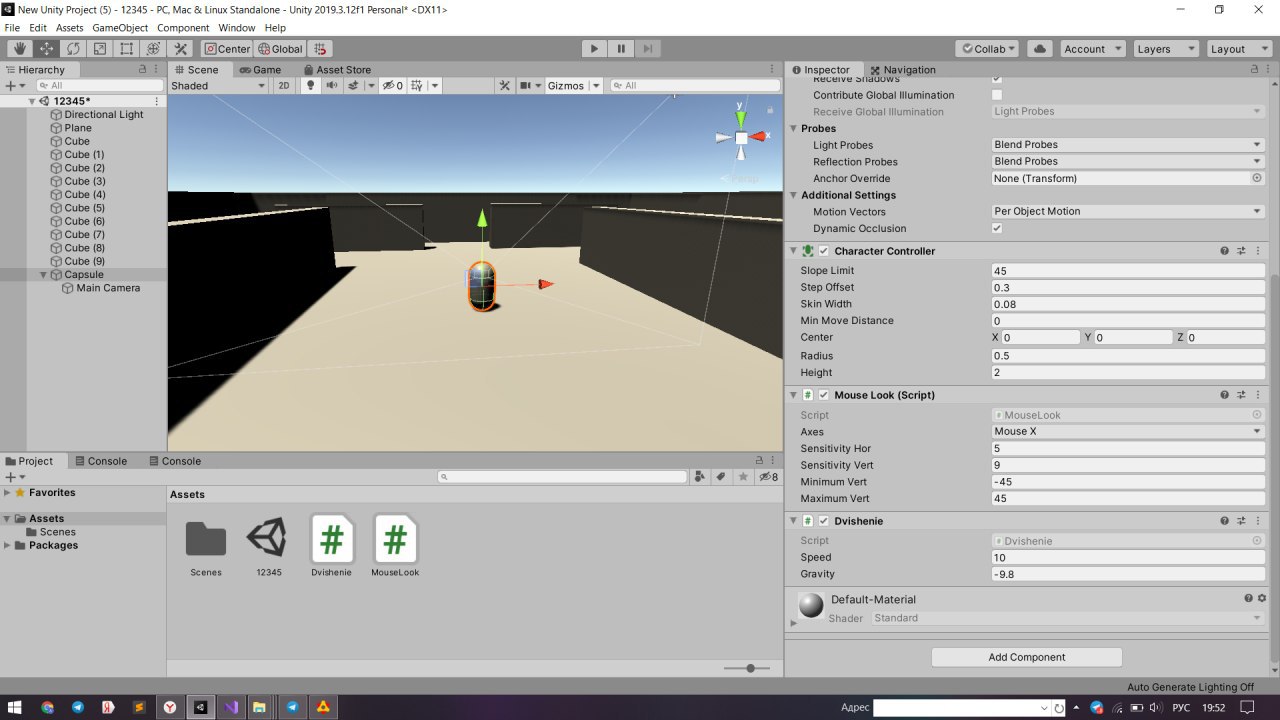Toggle 2D mode in Scene view
The height and width of the screenshot is (720, 1280).
[284, 85]
